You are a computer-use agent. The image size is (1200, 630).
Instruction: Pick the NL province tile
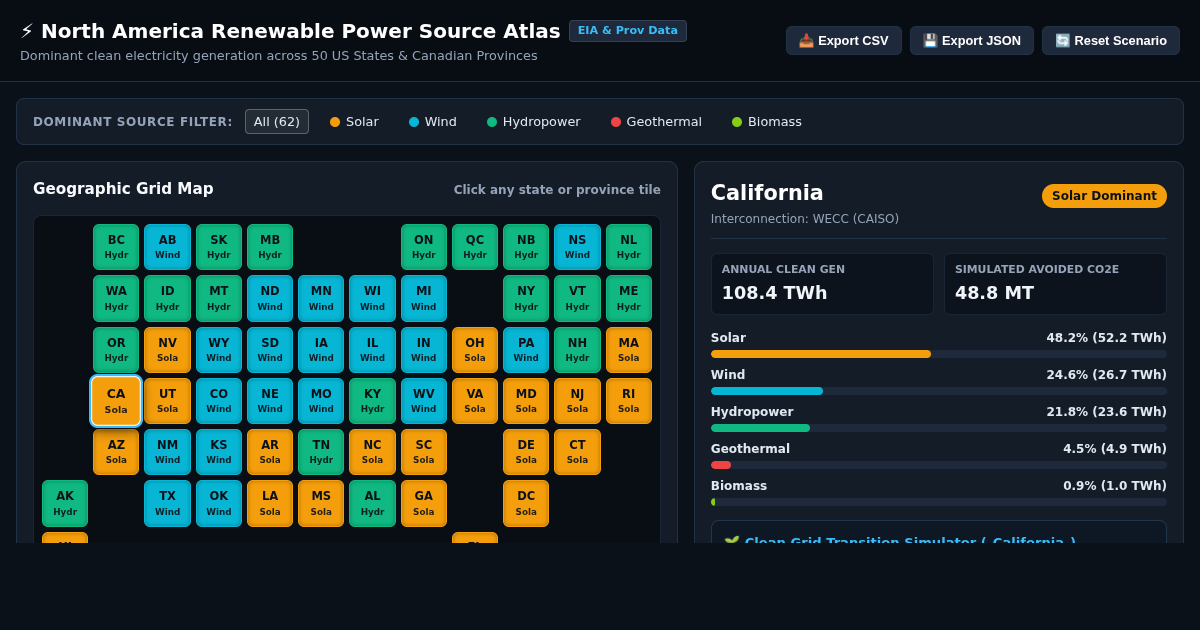point(629,247)
